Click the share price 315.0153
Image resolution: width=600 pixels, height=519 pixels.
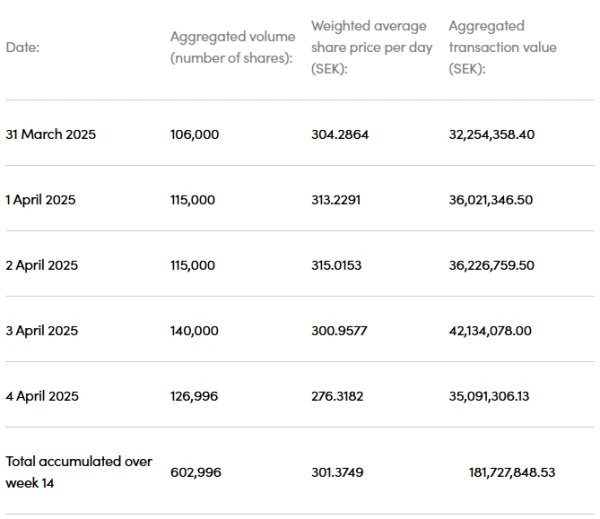pyautogui.click(x=339, y=265)
